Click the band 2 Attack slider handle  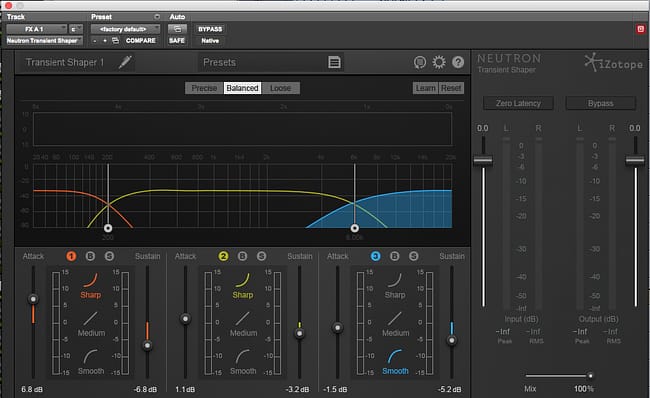[x=185, y=318]
